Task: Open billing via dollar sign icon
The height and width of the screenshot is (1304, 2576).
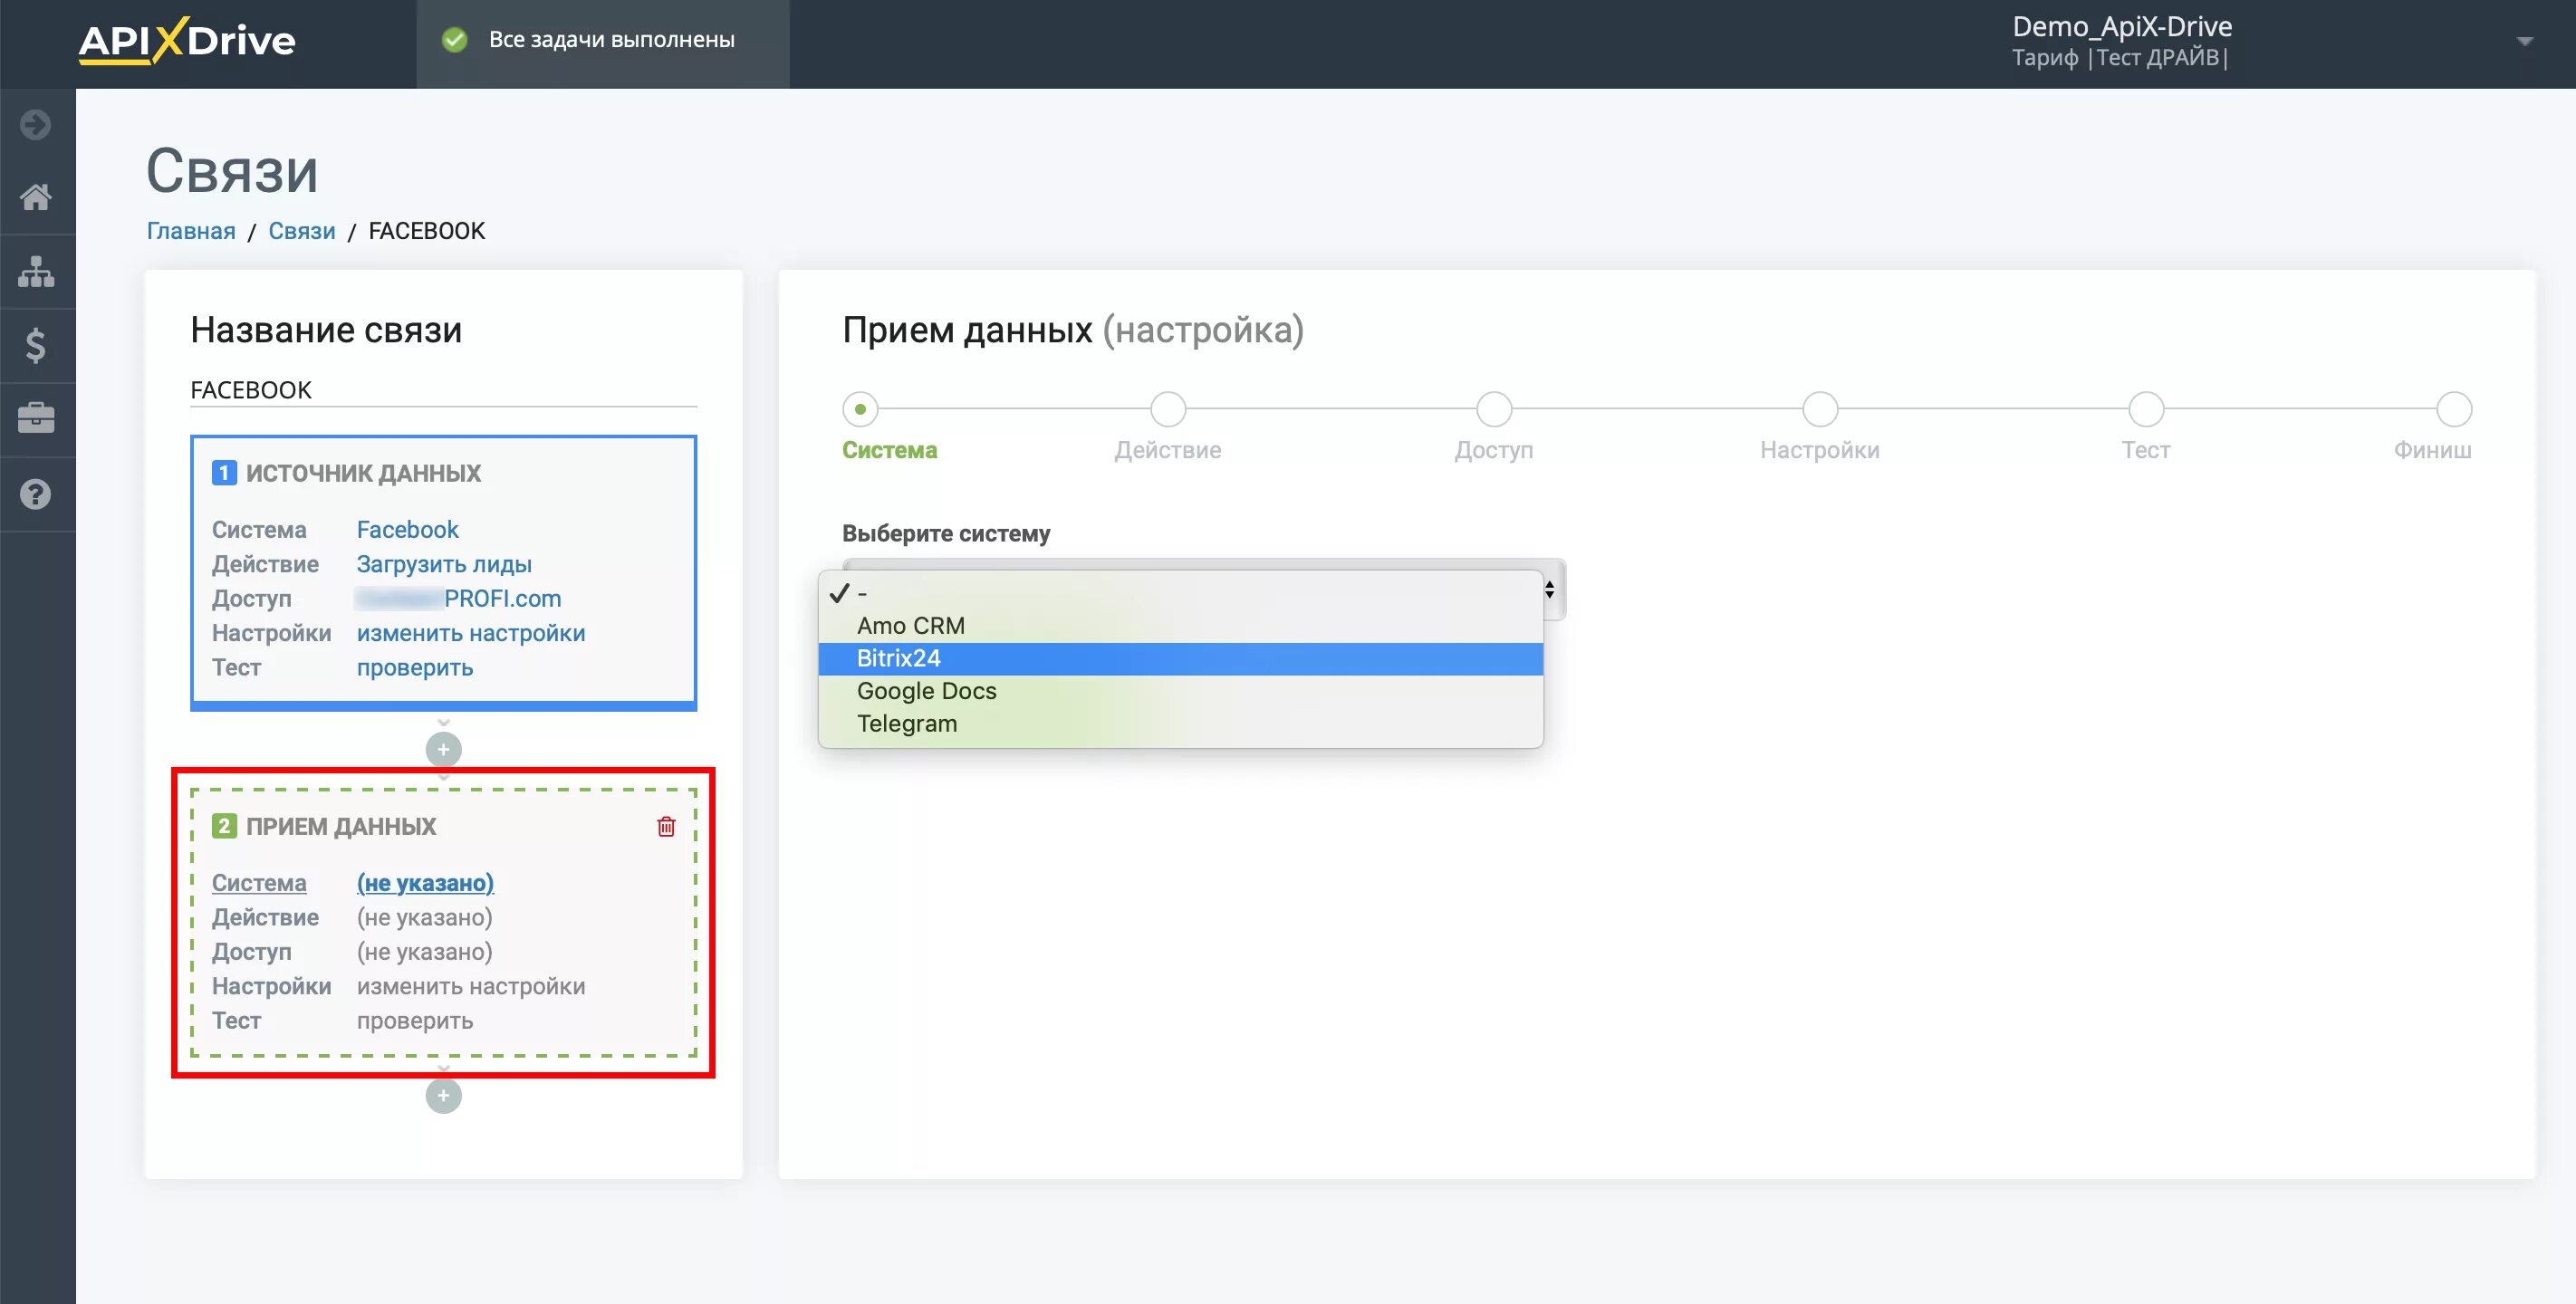Action: (36, 345)
